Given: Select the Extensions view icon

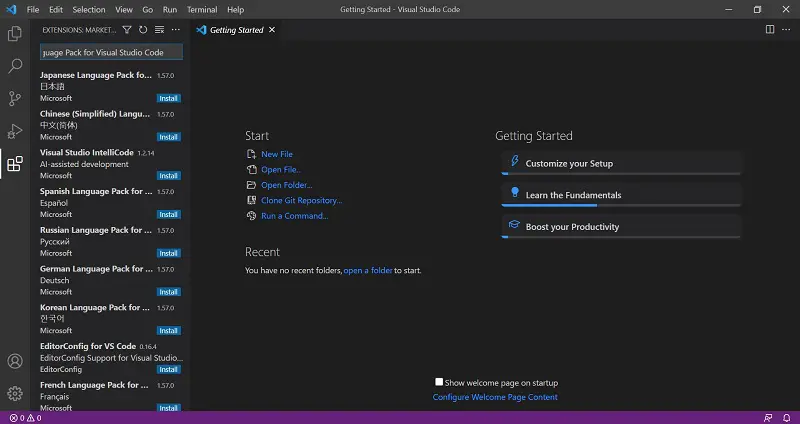Looking at the screenshot, I should (15, 164).
